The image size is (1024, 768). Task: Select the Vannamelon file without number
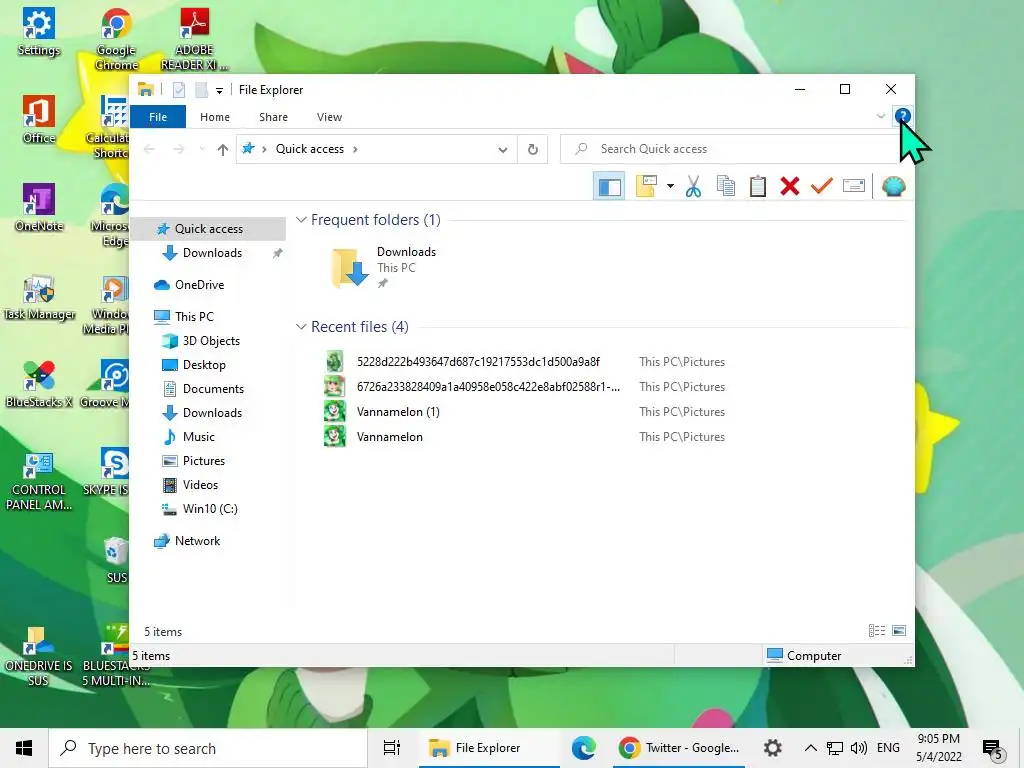389,437
